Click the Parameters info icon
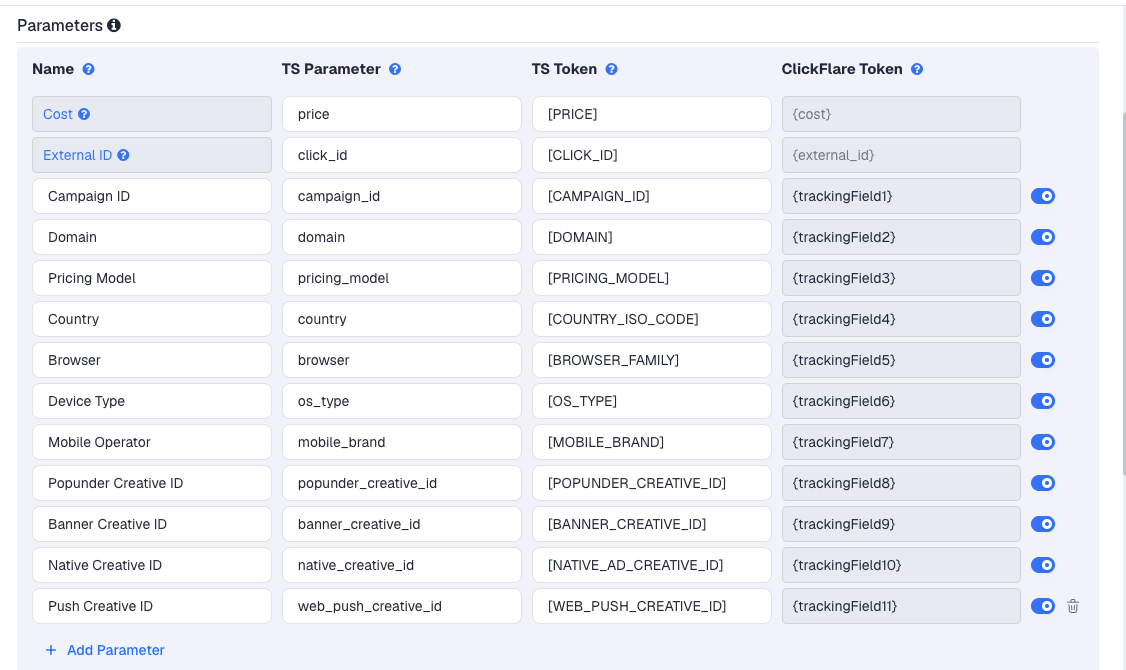 point(113,25)
